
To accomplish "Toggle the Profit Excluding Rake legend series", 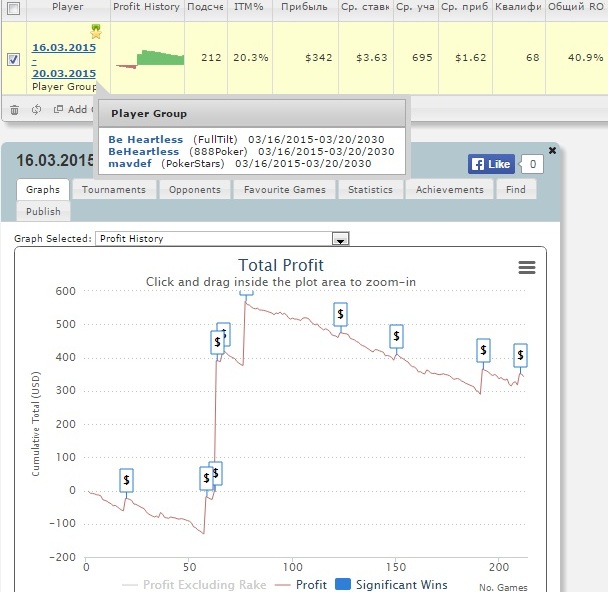I will [194, 584].
